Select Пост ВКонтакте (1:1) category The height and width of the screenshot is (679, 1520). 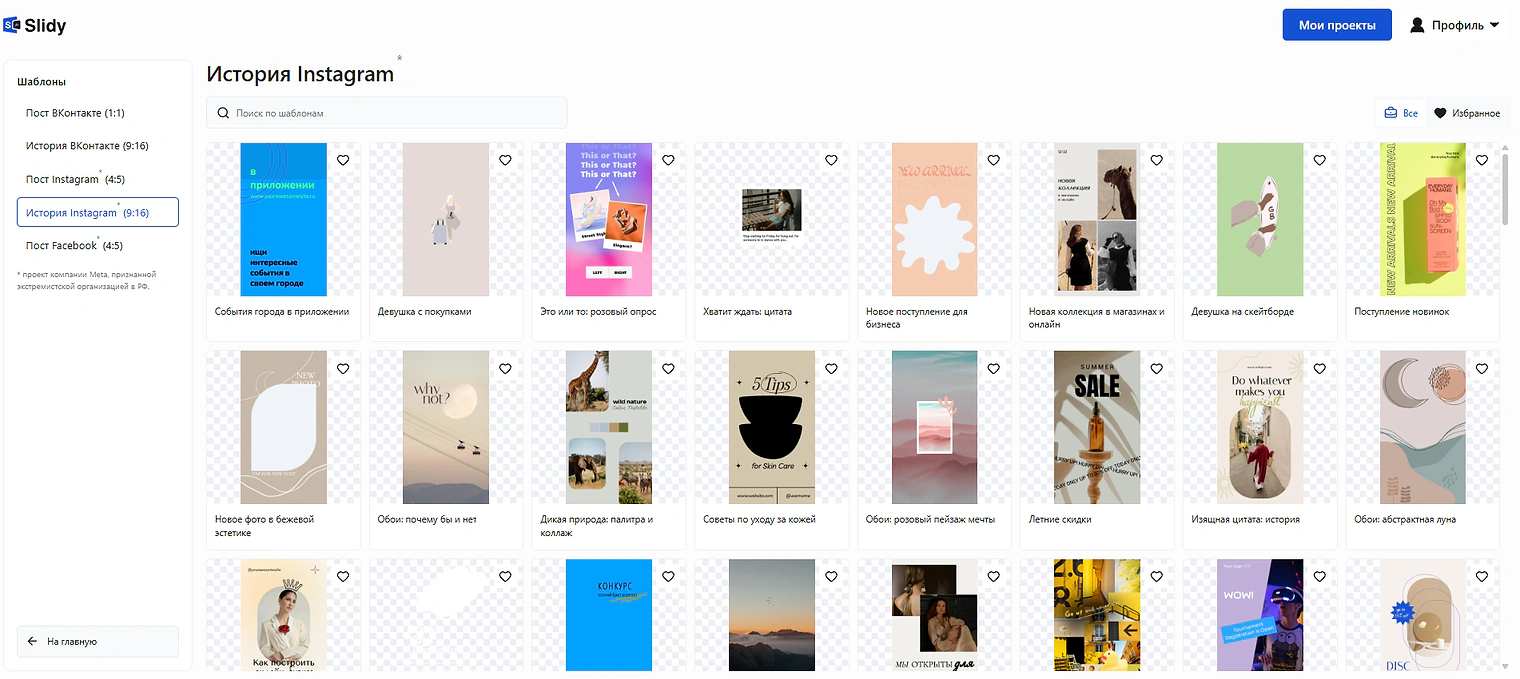tap(98, 113)
